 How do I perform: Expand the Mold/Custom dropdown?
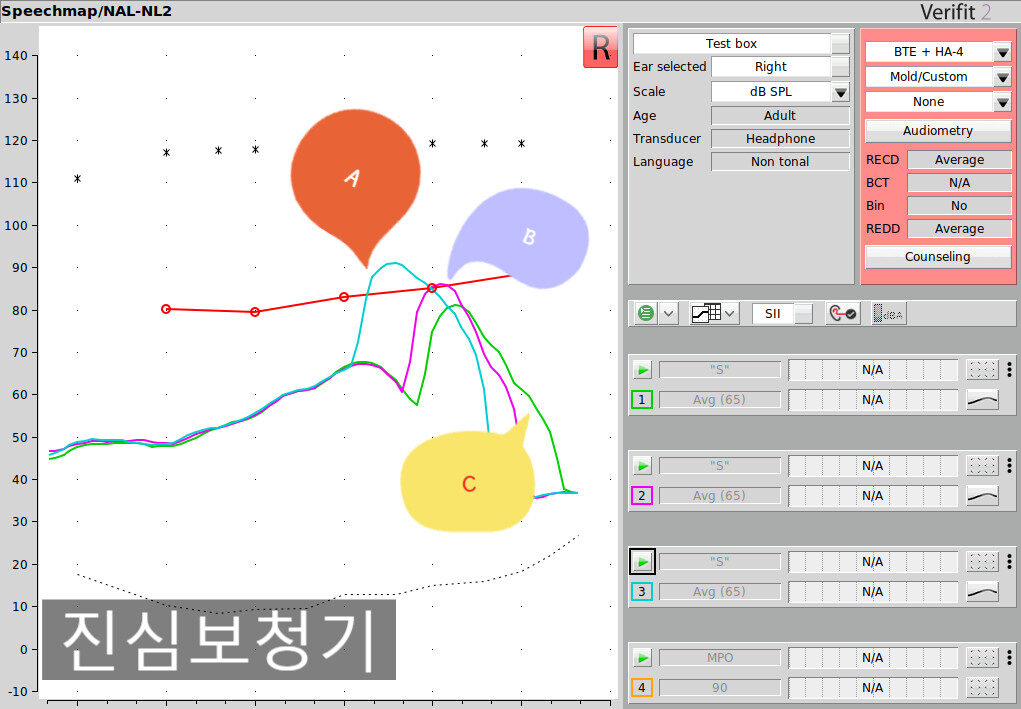pyautogui.click(x=1002, y=77)
